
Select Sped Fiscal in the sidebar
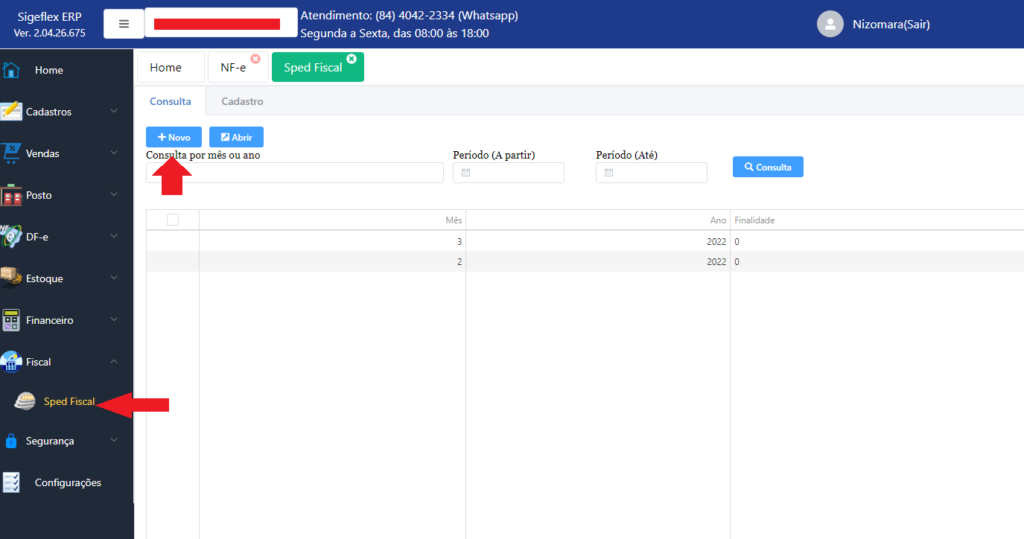(x=69, y=402)
